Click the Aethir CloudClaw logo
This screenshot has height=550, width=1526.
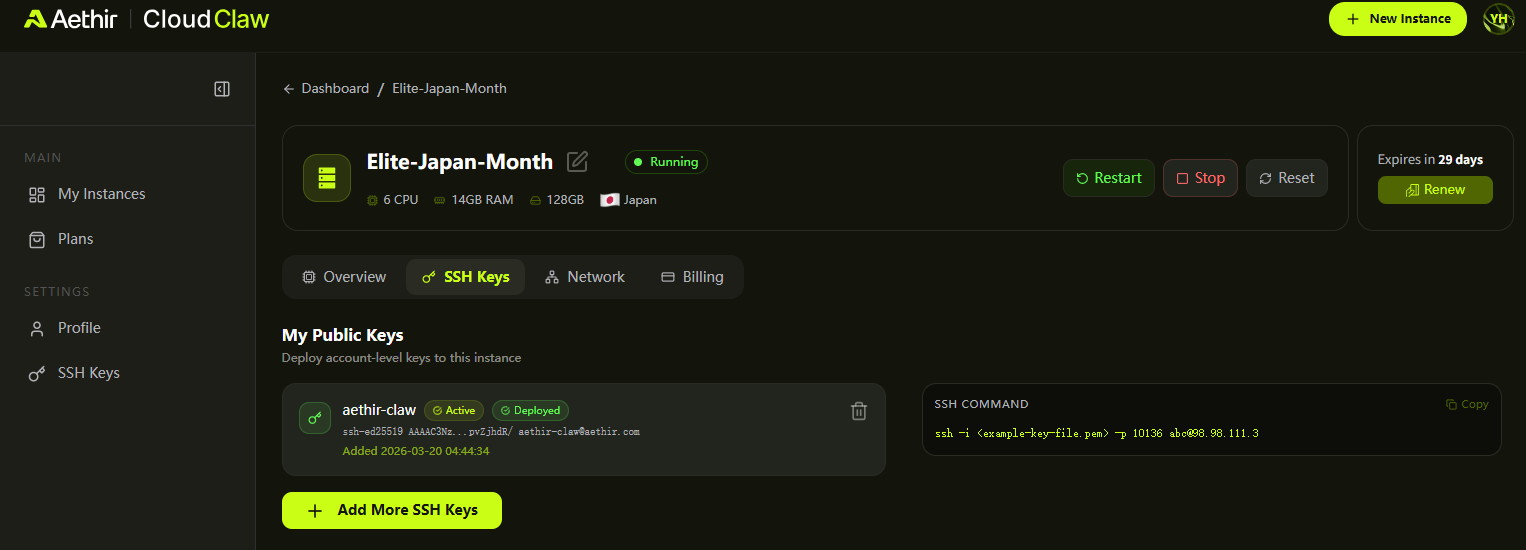(x=146, y=19)
